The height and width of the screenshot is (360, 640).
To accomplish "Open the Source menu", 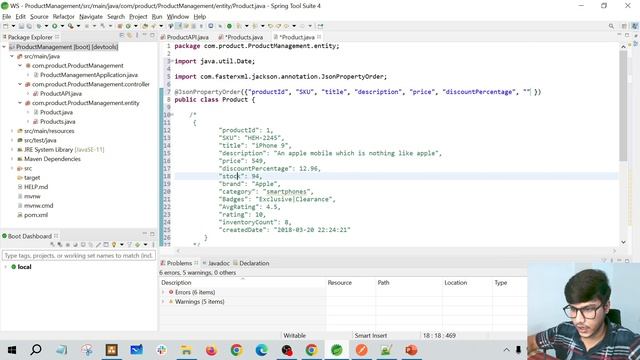I will (x=39, y=17).
